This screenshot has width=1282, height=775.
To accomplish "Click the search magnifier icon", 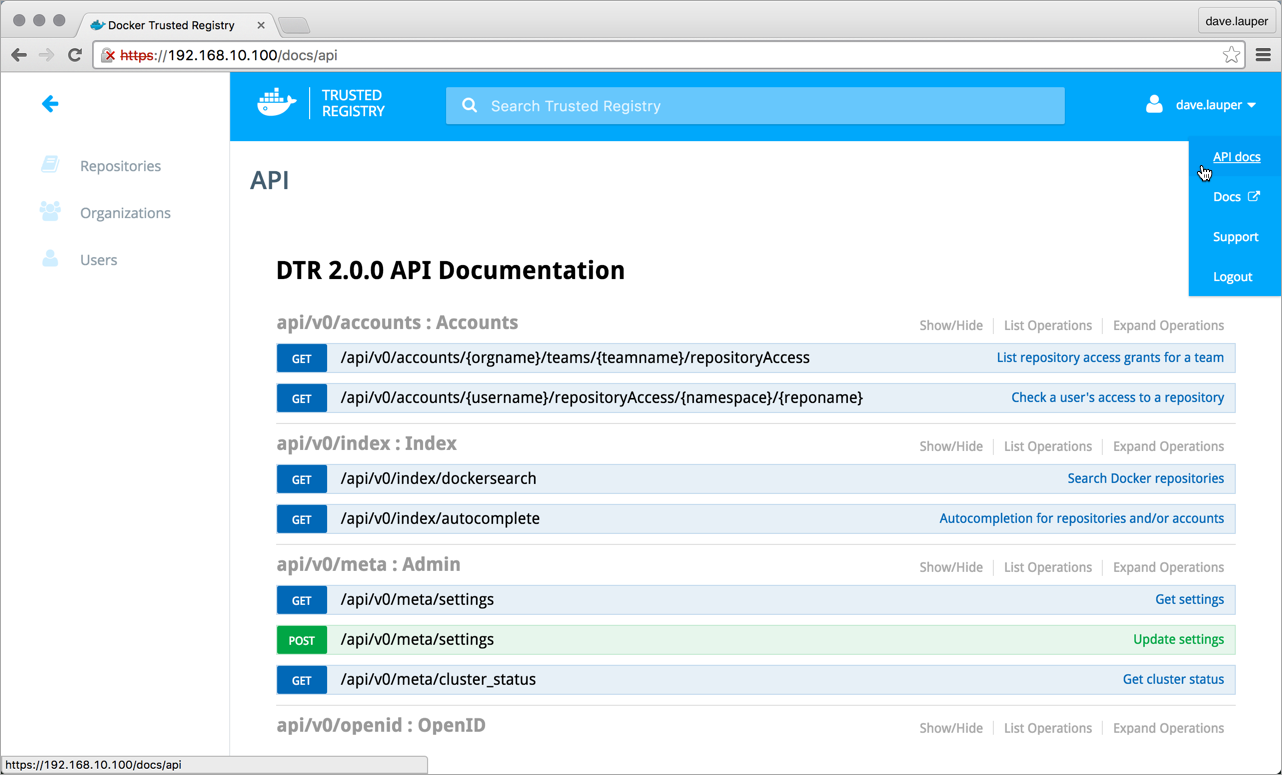I will (469, 105).
